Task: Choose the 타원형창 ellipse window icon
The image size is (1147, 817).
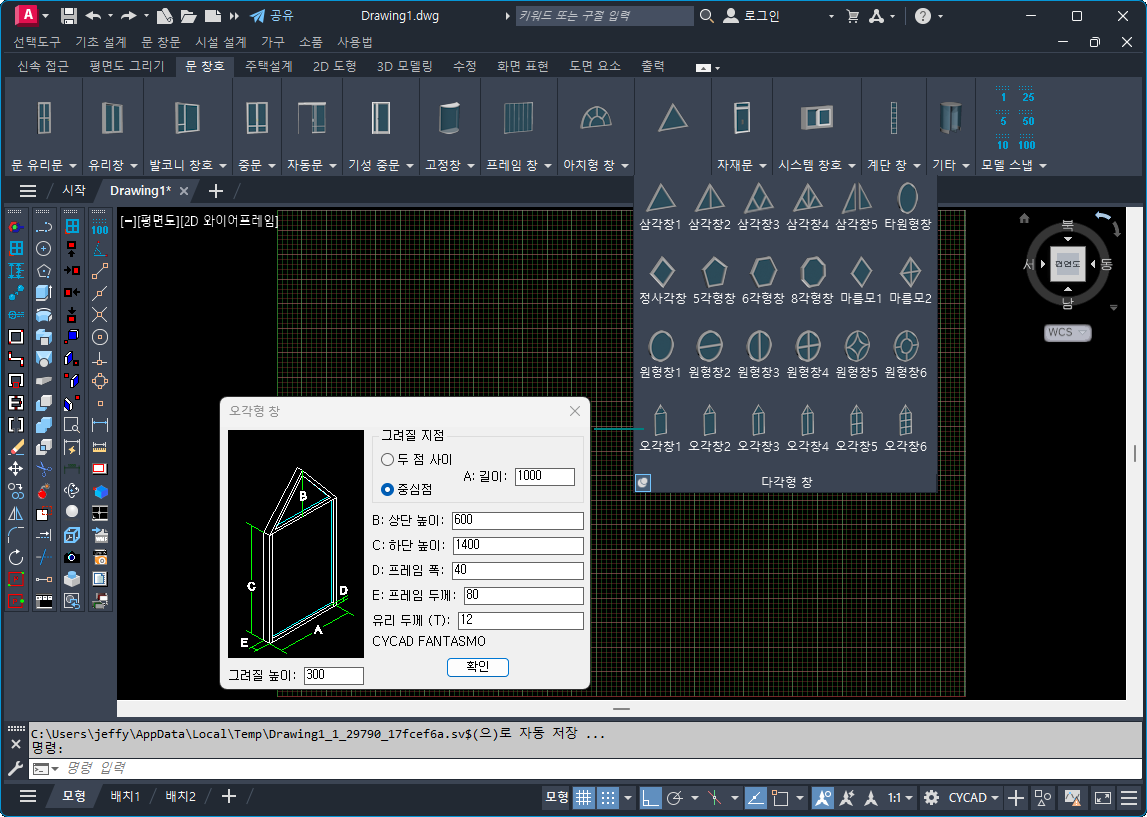Action: 907,199
